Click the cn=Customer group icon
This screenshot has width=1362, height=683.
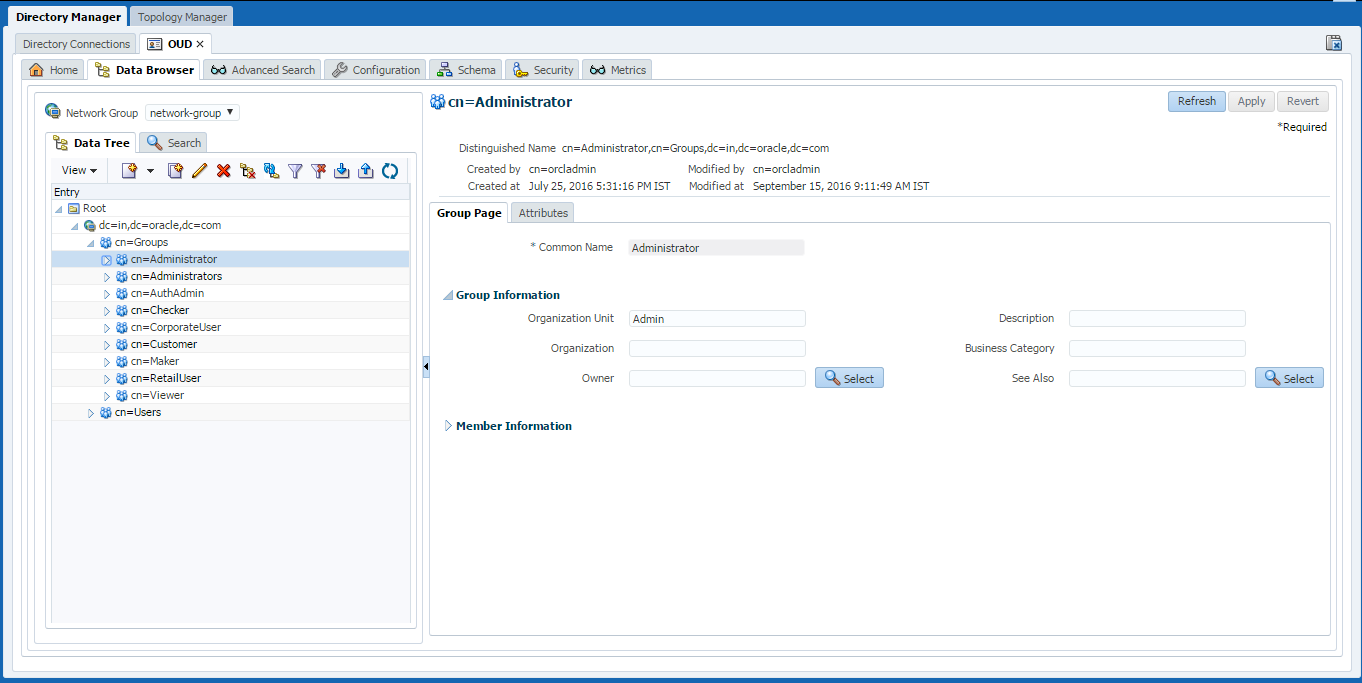(122, 344)
